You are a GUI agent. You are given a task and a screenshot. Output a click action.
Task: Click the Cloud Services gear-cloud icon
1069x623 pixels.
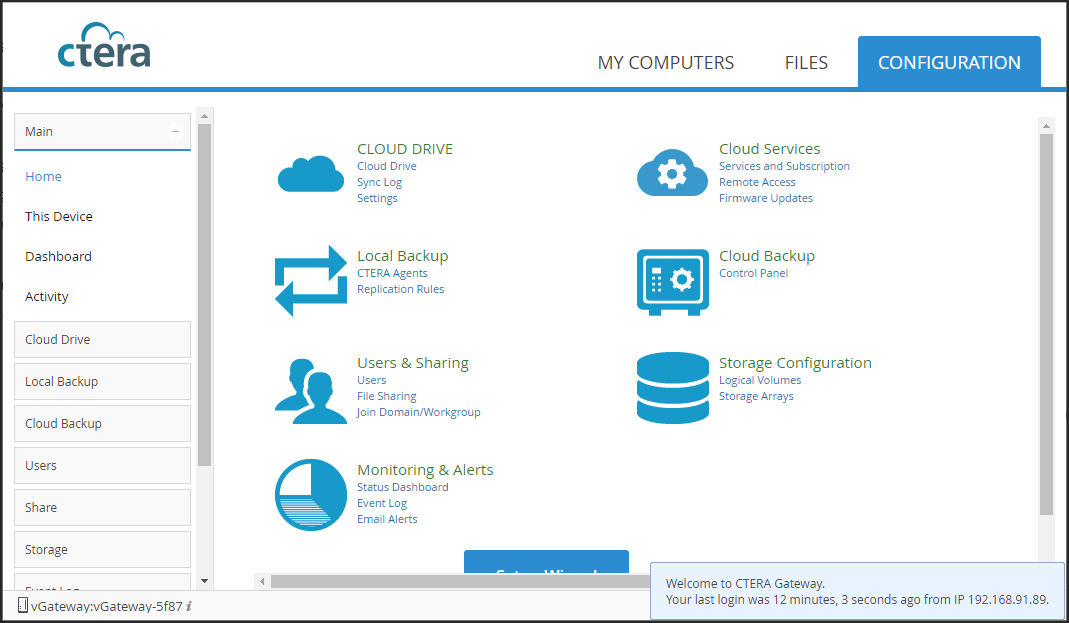coord(672,173)
